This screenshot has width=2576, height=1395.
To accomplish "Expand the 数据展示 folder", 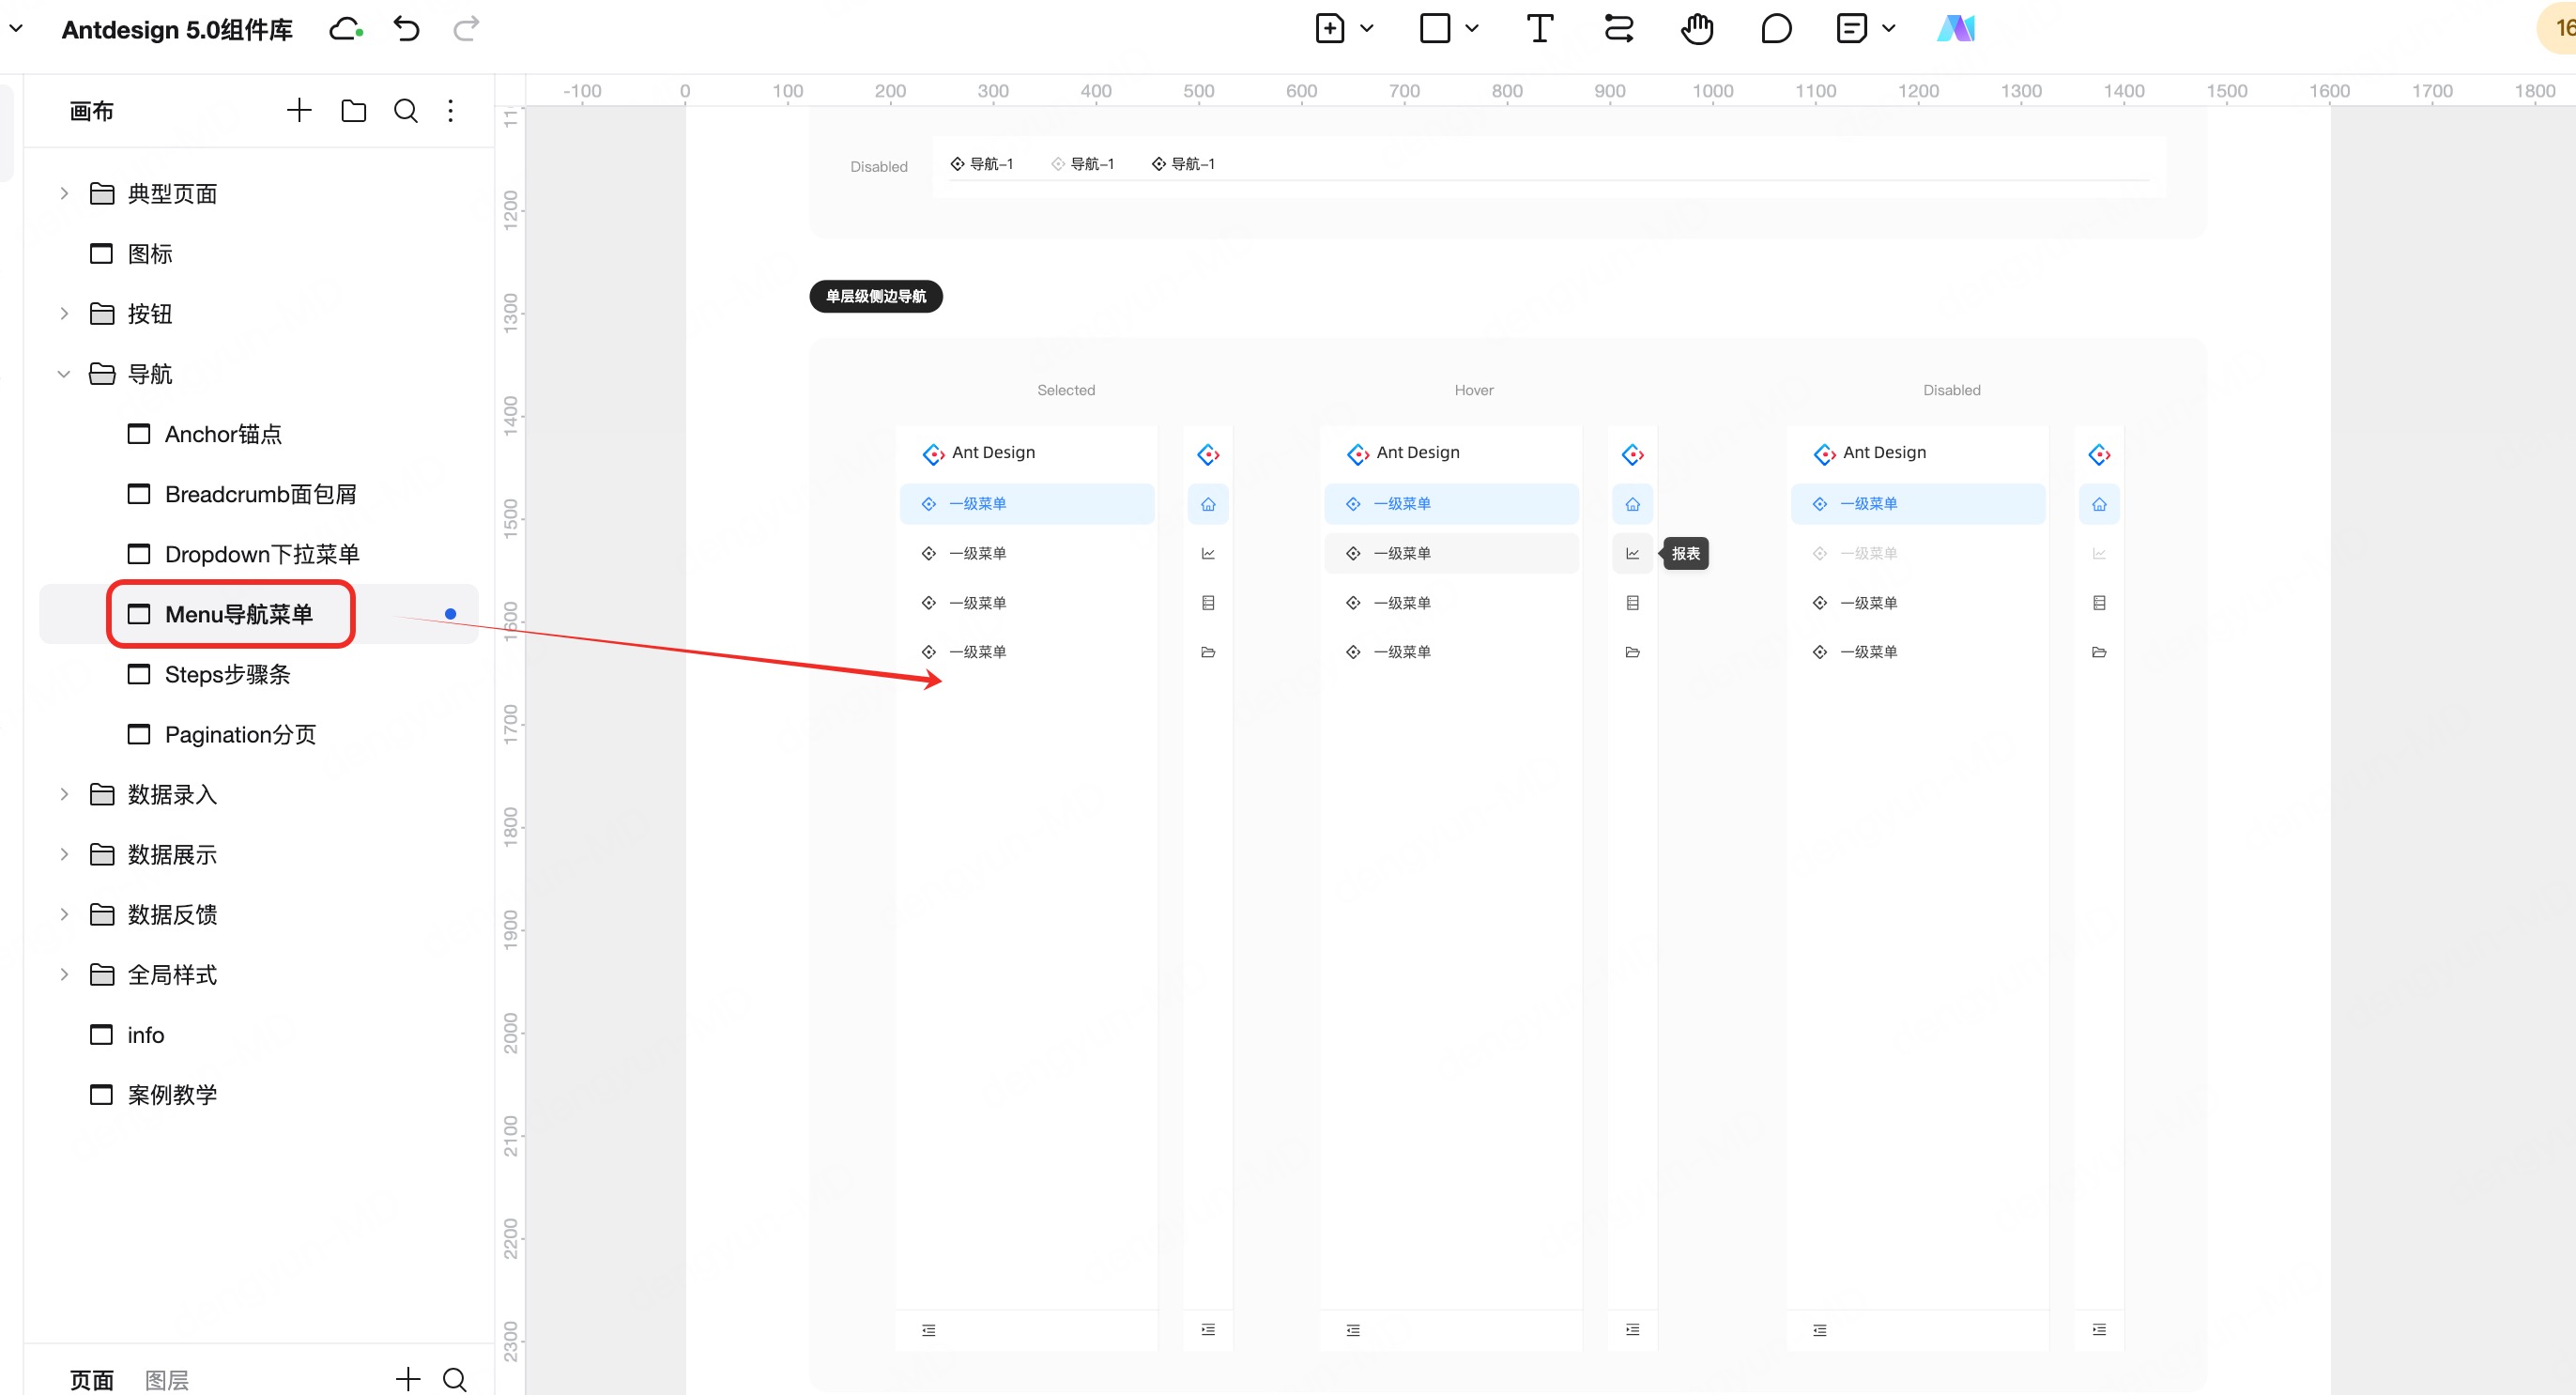I will 64,854.
